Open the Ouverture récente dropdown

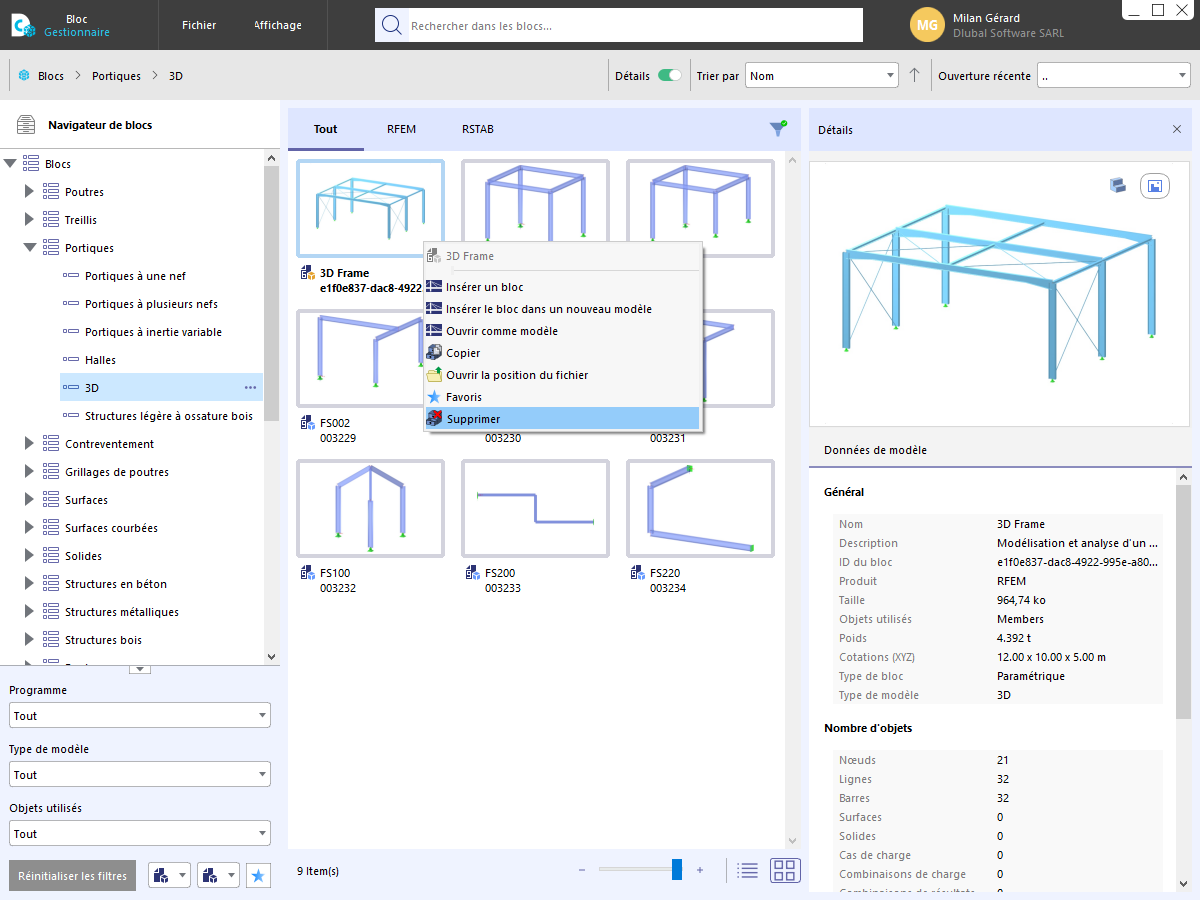(1113, 76)
